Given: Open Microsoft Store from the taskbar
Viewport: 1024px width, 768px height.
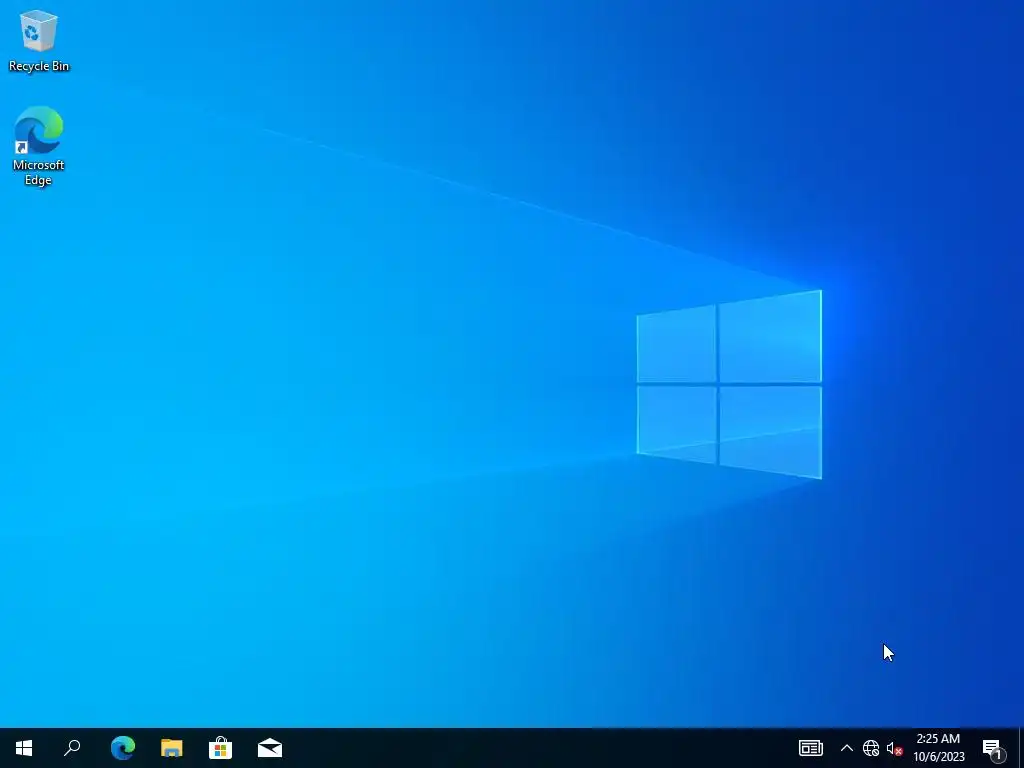Looking at the screenshot, I should [221, 748].
